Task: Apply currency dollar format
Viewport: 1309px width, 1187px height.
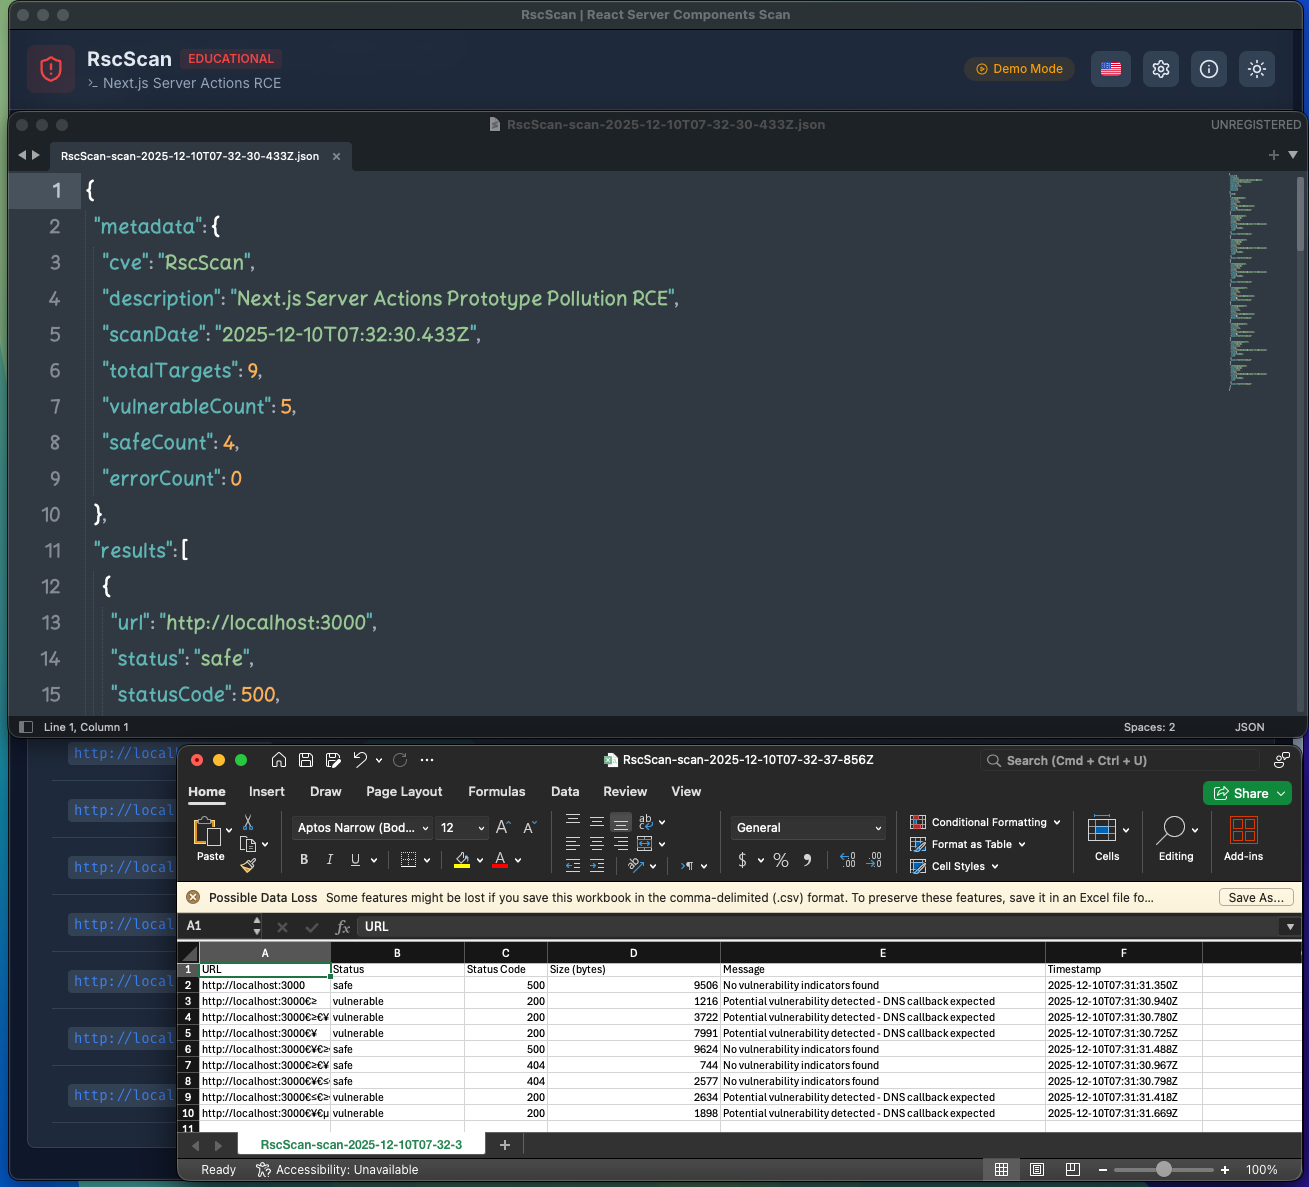Action: (742, 860)
